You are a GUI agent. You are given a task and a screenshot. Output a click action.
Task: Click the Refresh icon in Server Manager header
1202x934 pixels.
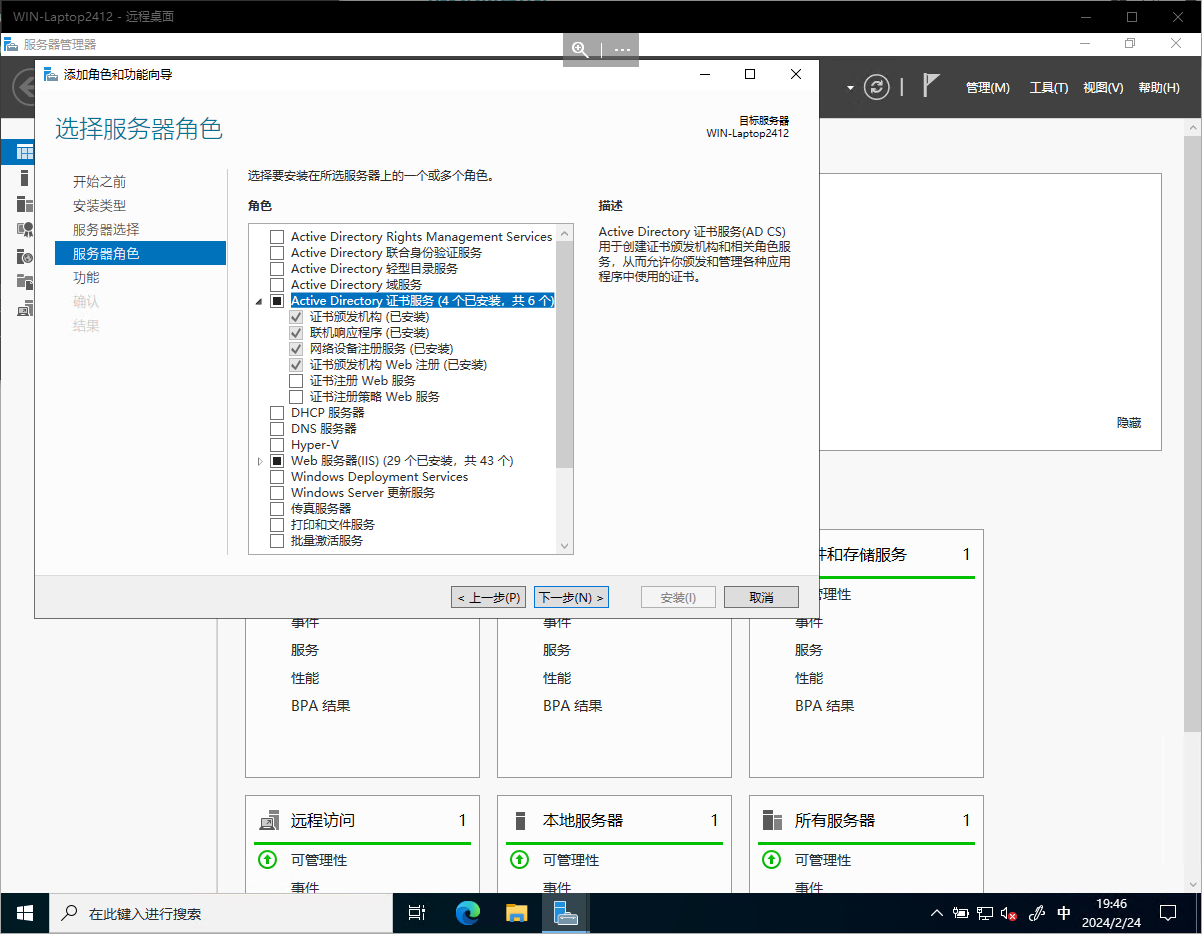[x=877, y=87]
